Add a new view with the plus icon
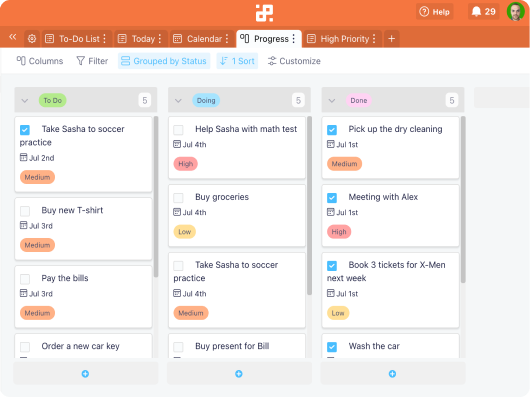The image size is (530, 397). pos(391,39)
